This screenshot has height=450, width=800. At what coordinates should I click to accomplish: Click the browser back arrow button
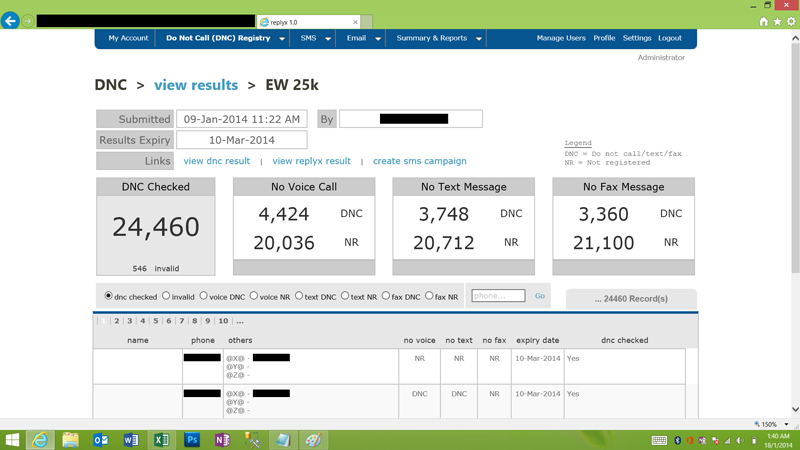[11, 21]
